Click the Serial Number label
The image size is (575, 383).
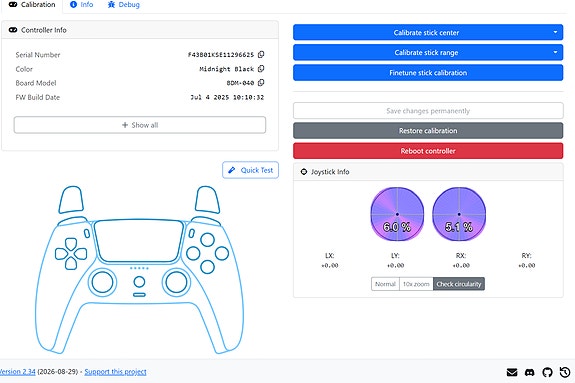point(38,55)
